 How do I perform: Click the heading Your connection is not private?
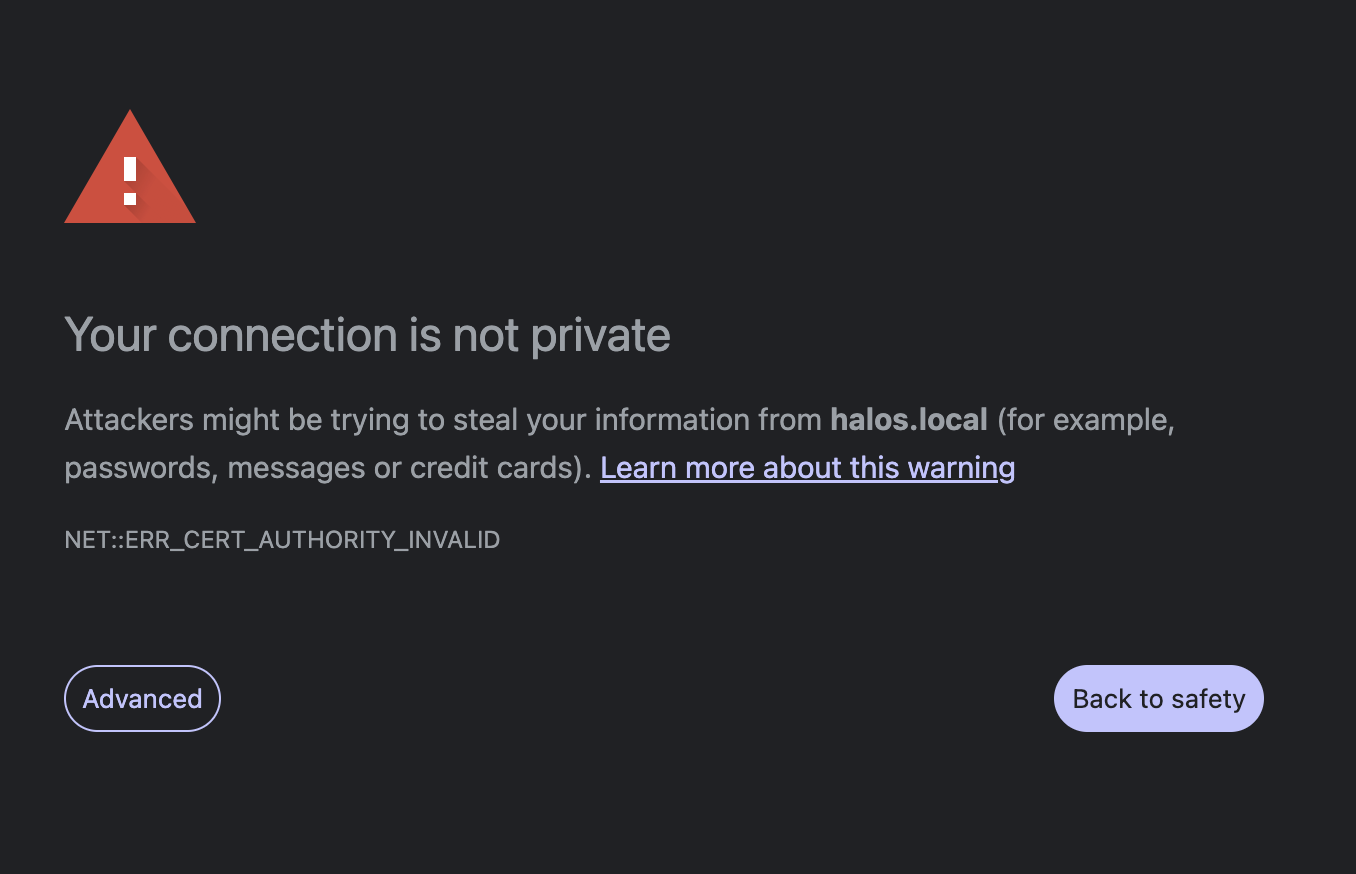[x=367, y=335]
